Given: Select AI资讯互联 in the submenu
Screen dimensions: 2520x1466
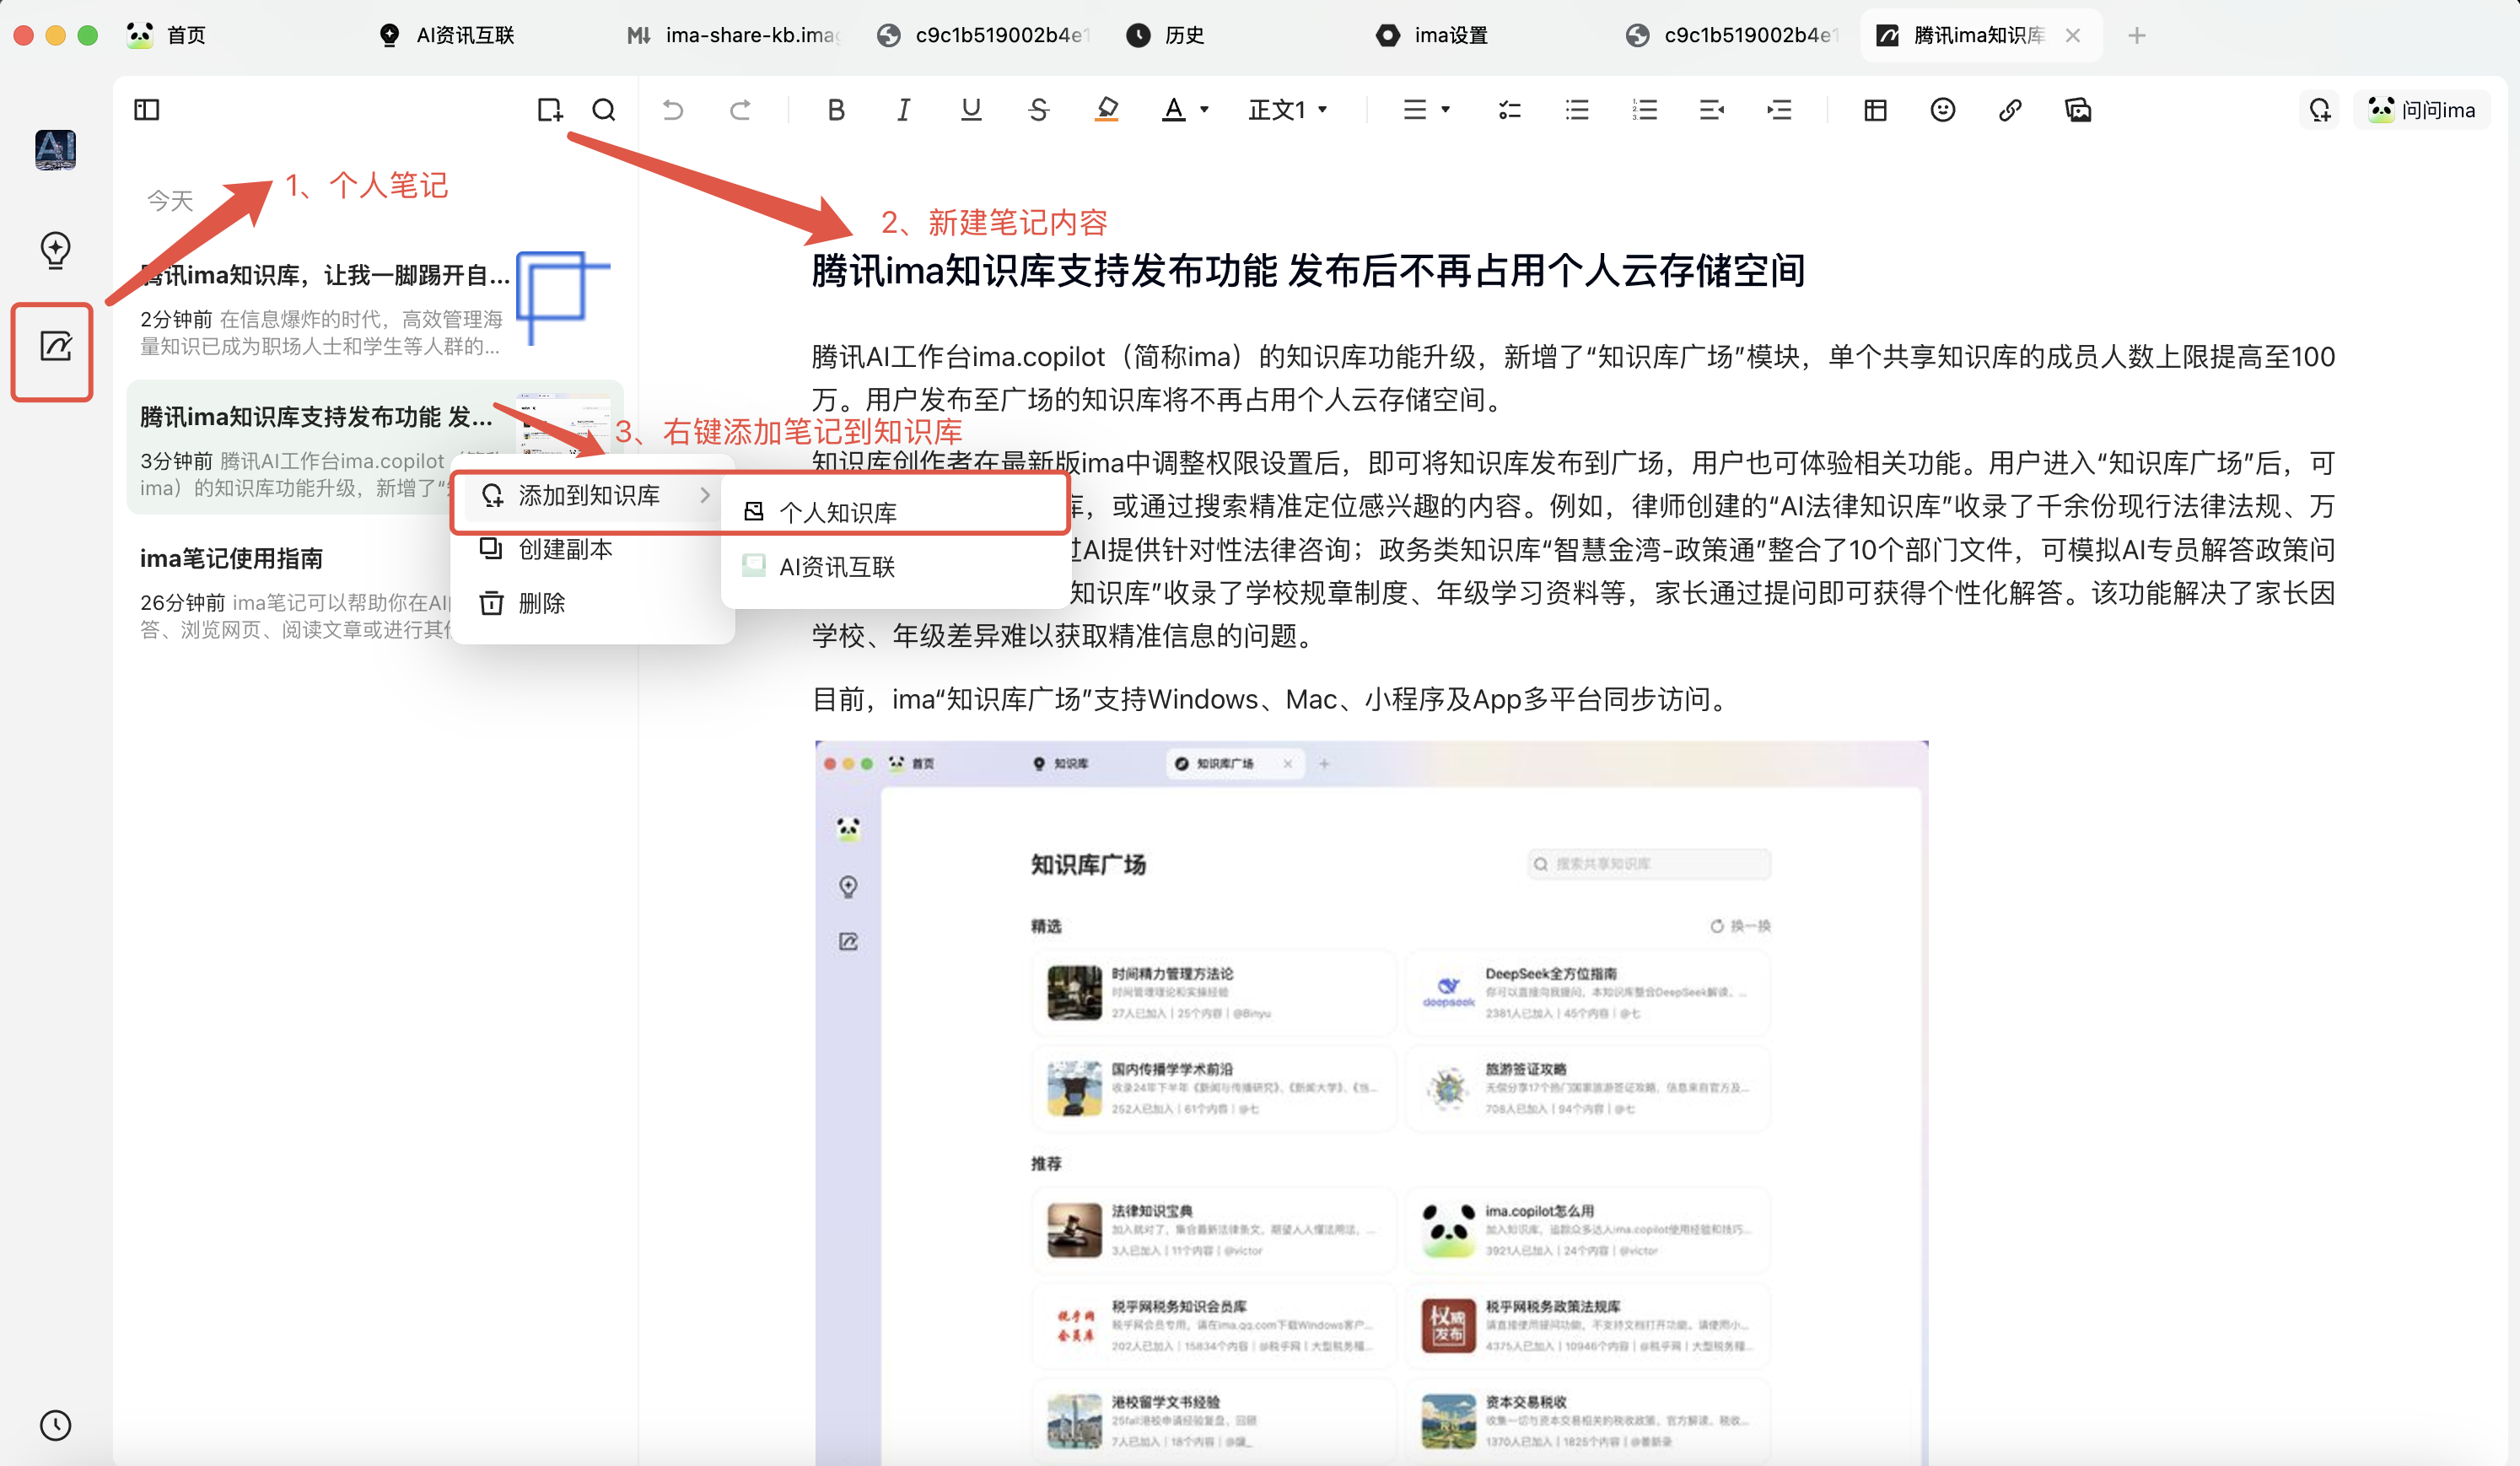Looking at the screenshot, I should 894,567.
